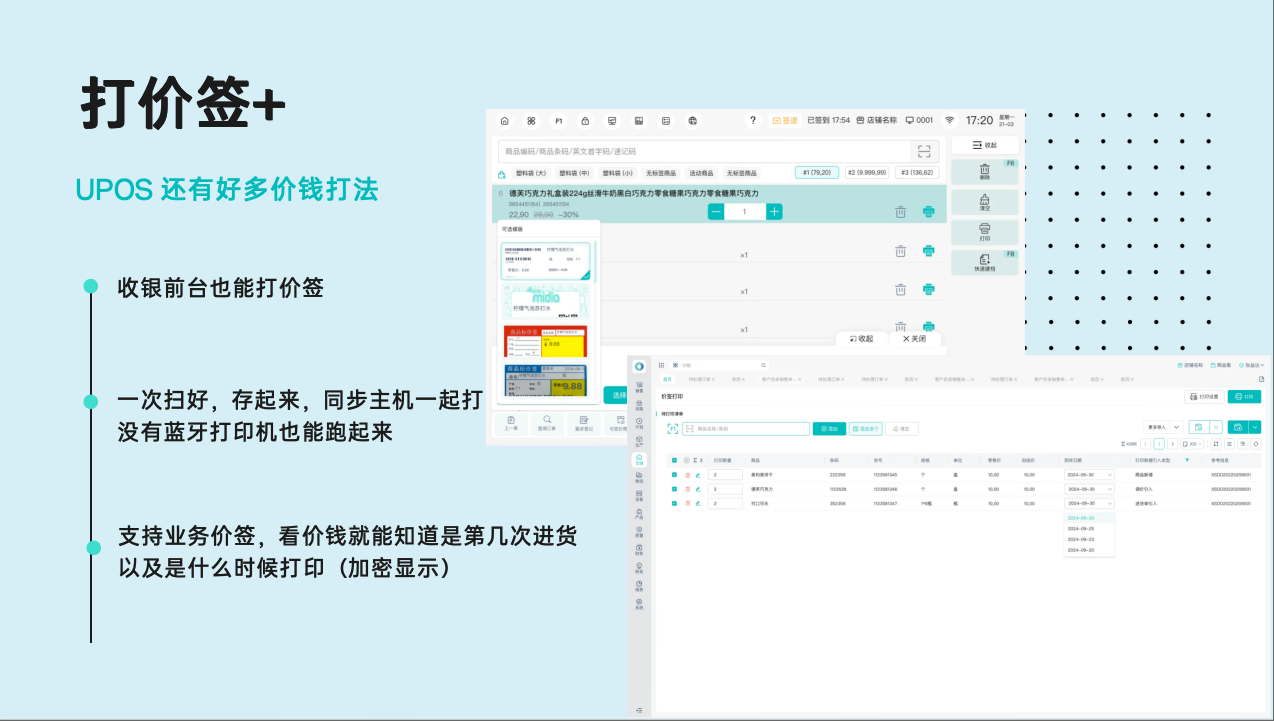Click the refresh icon at the table toolbar's right end
This screenshot has height=721, width=1274.
coord(1256,443)
